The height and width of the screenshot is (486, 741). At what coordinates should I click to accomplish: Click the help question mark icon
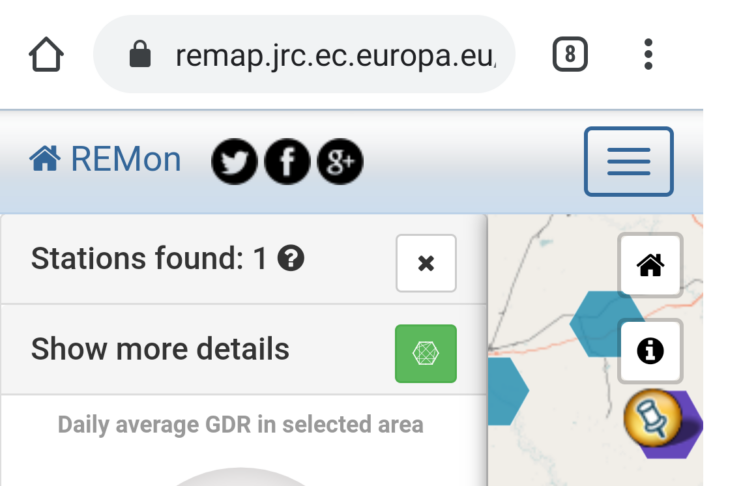coord(291,259)
